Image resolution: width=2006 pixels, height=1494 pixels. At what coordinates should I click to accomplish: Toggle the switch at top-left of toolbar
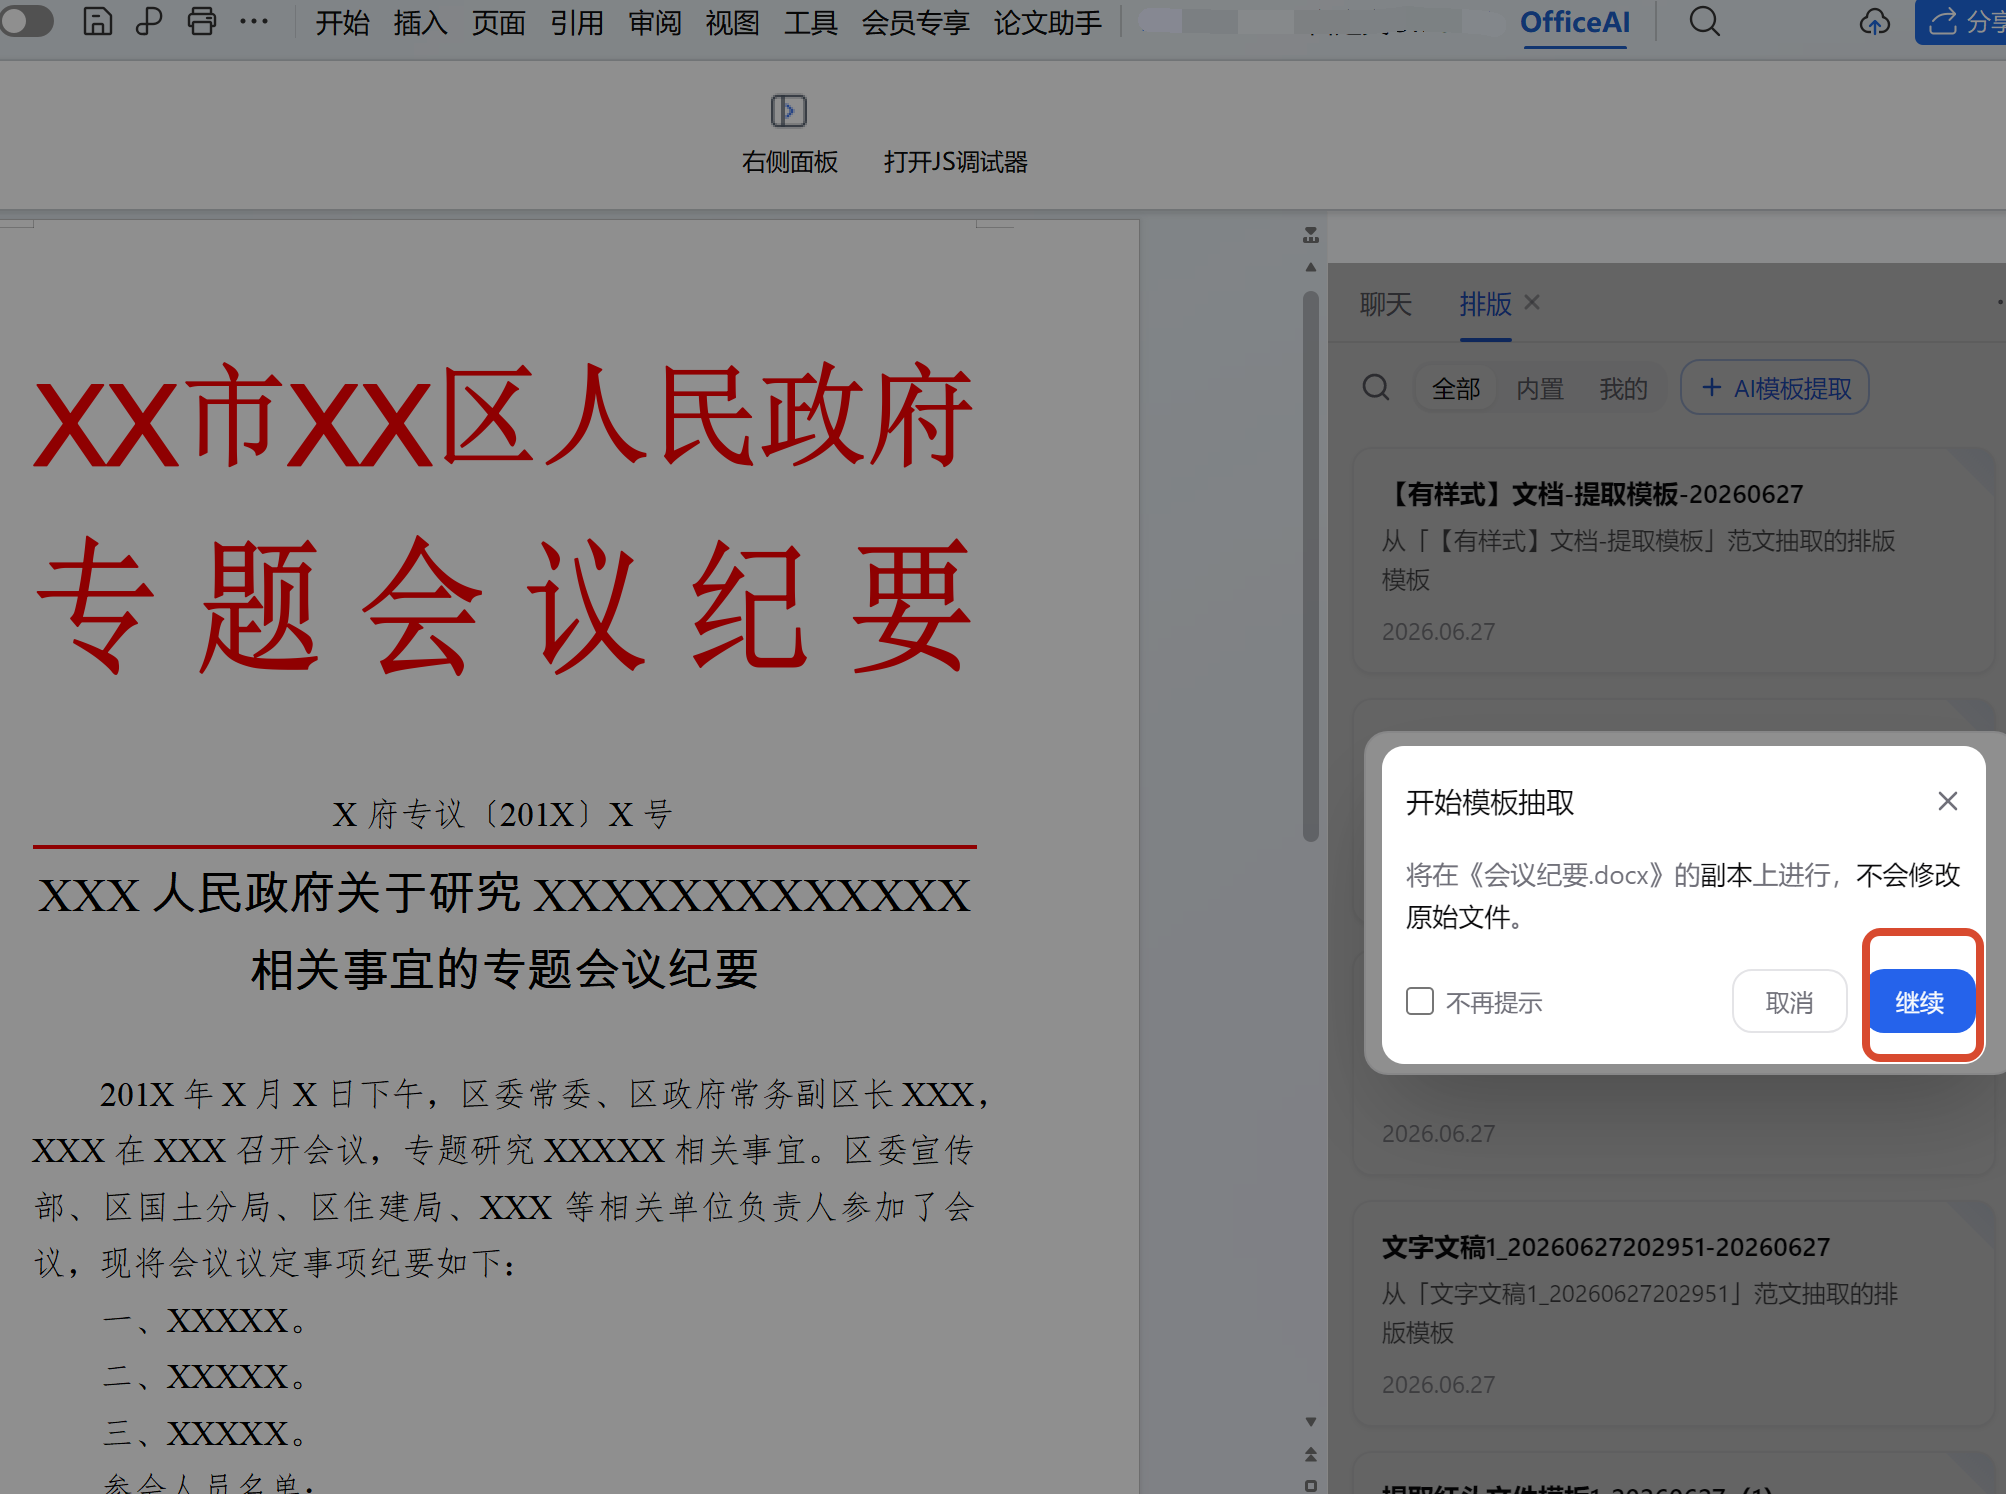[26, 21]
